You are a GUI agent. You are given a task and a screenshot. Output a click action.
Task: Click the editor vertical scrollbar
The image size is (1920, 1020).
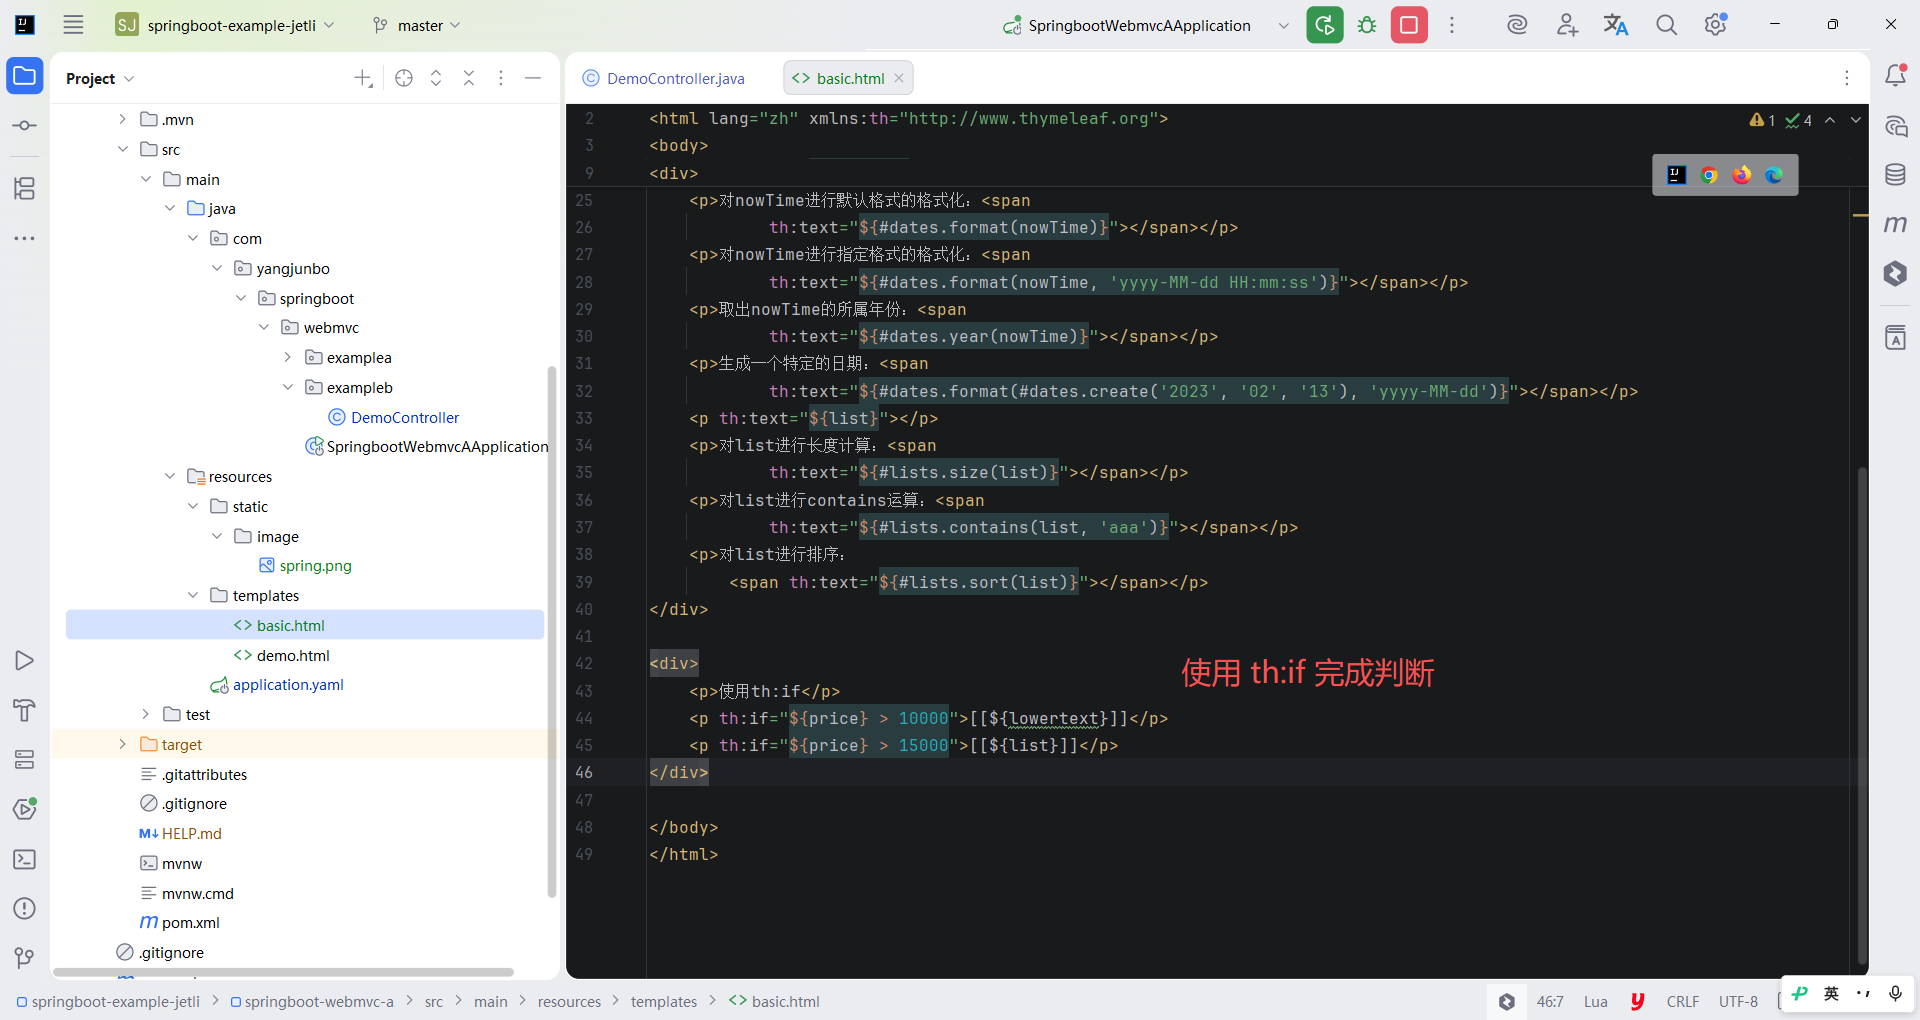[1862, 715]
